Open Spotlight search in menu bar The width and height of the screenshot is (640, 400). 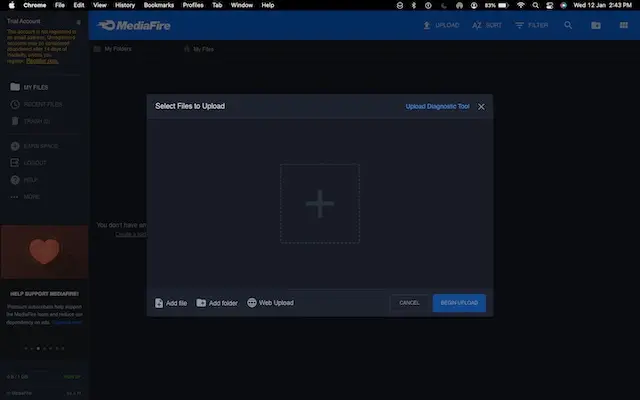(x=536, y=5)
